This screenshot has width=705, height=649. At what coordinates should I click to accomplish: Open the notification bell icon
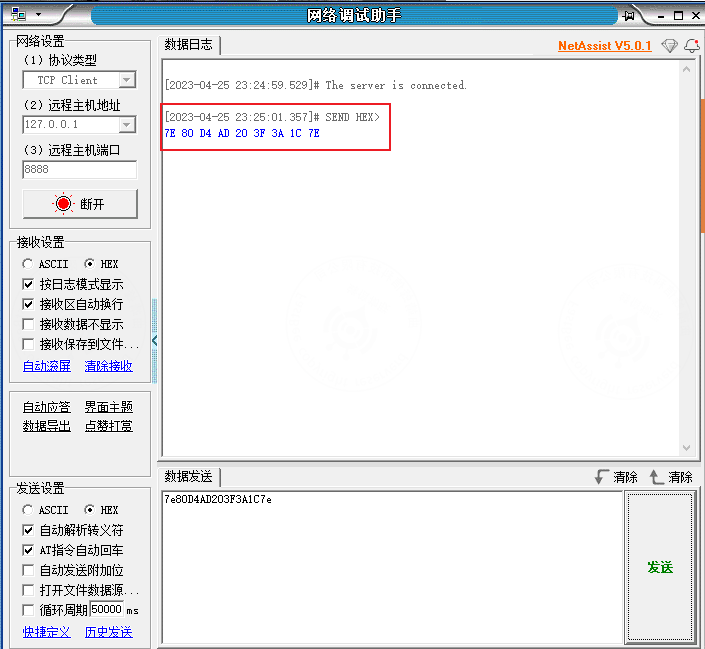click(x=692, y=45)
